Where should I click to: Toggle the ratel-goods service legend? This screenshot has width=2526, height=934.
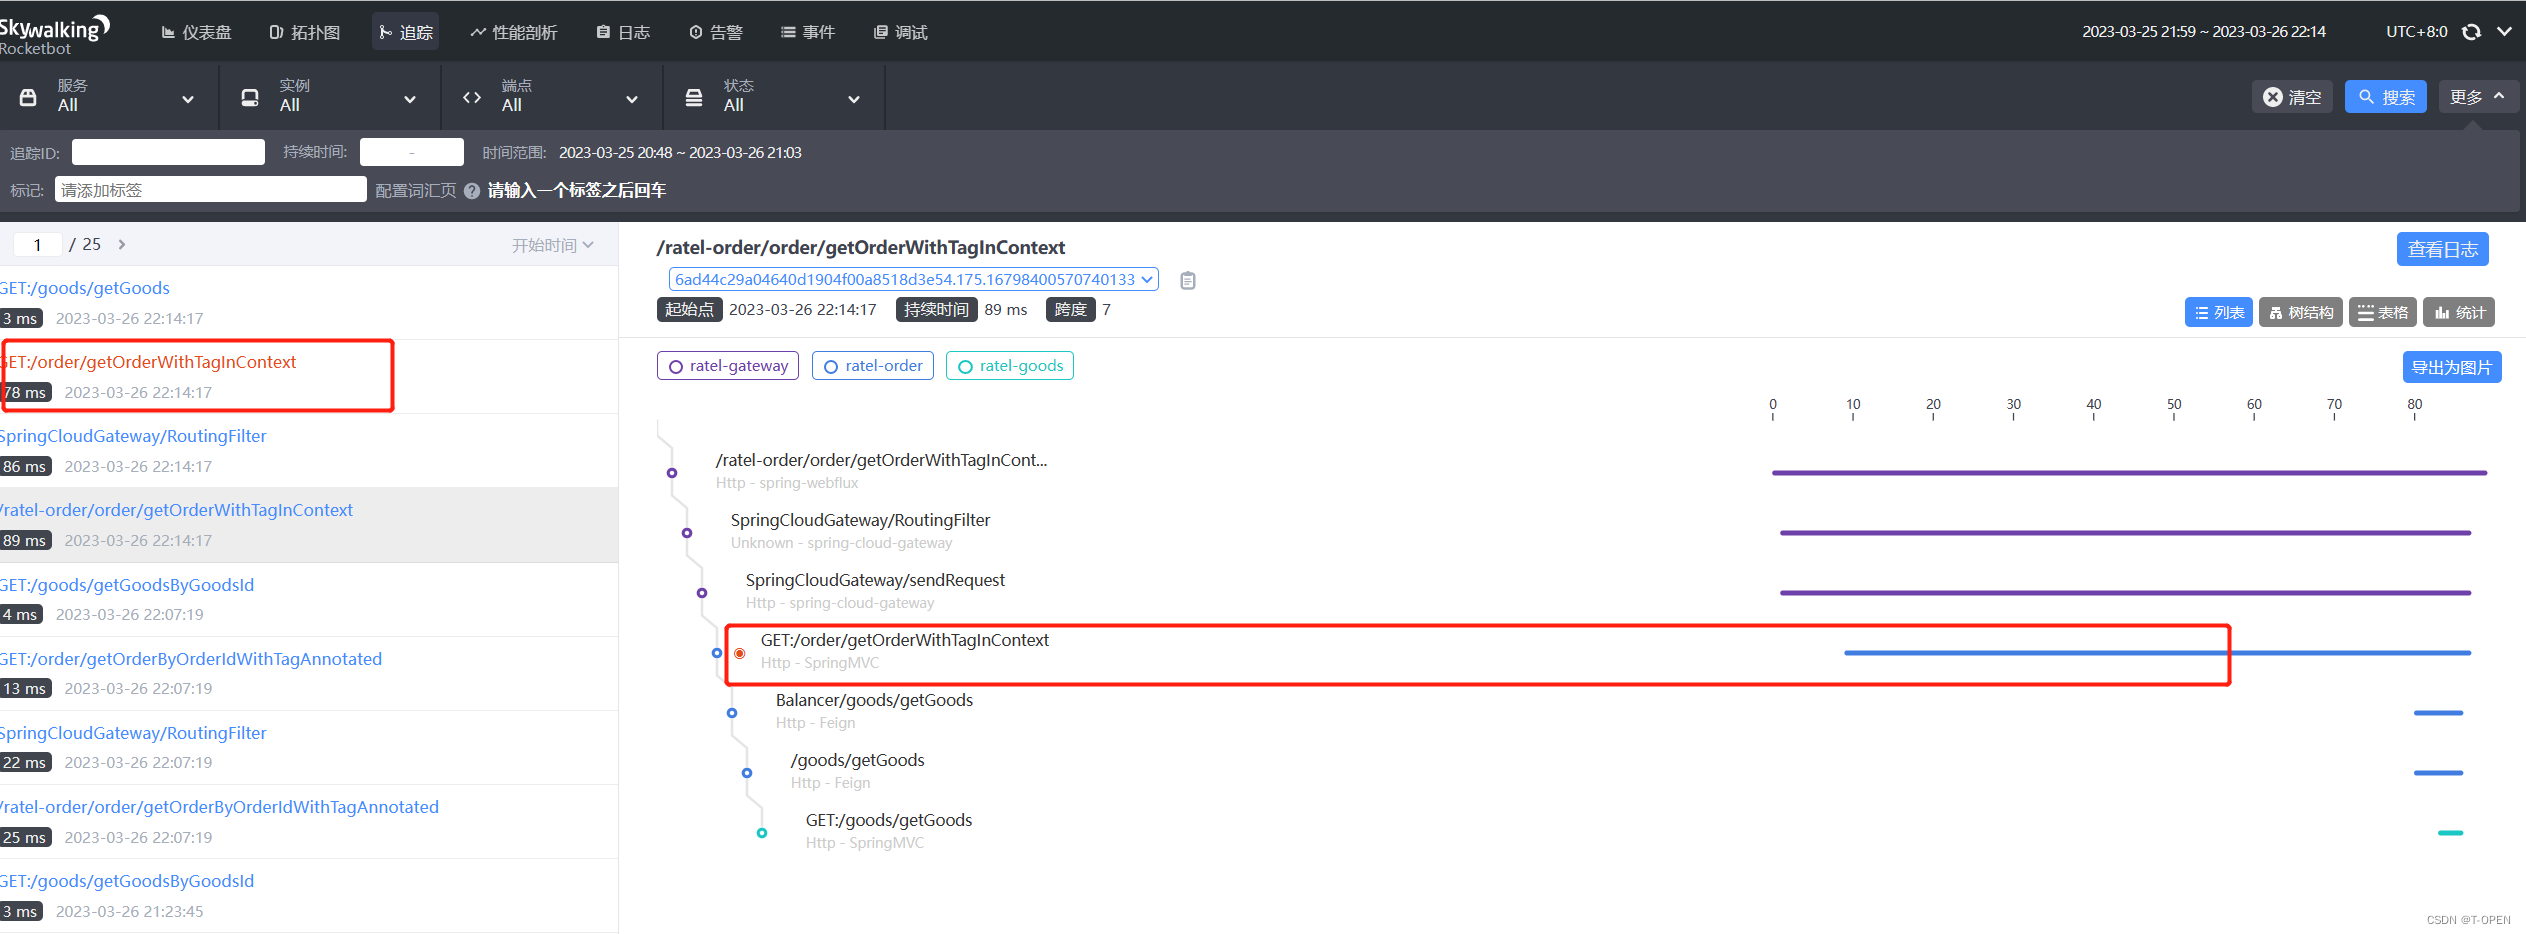[x=1010, y=366]
